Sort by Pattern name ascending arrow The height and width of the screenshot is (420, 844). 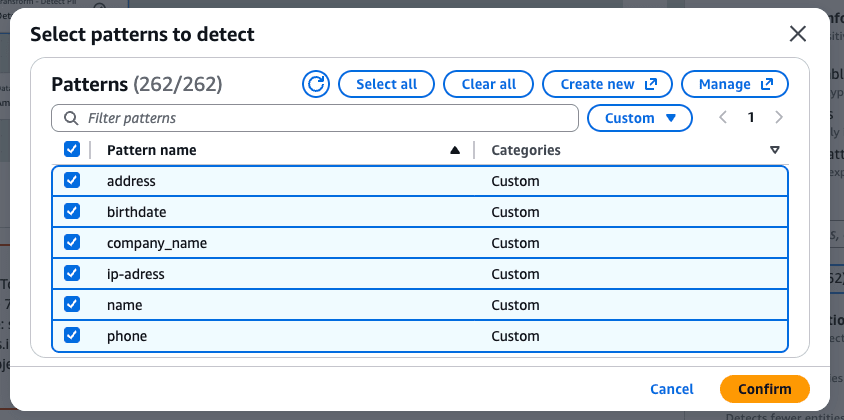click(455, 150)
